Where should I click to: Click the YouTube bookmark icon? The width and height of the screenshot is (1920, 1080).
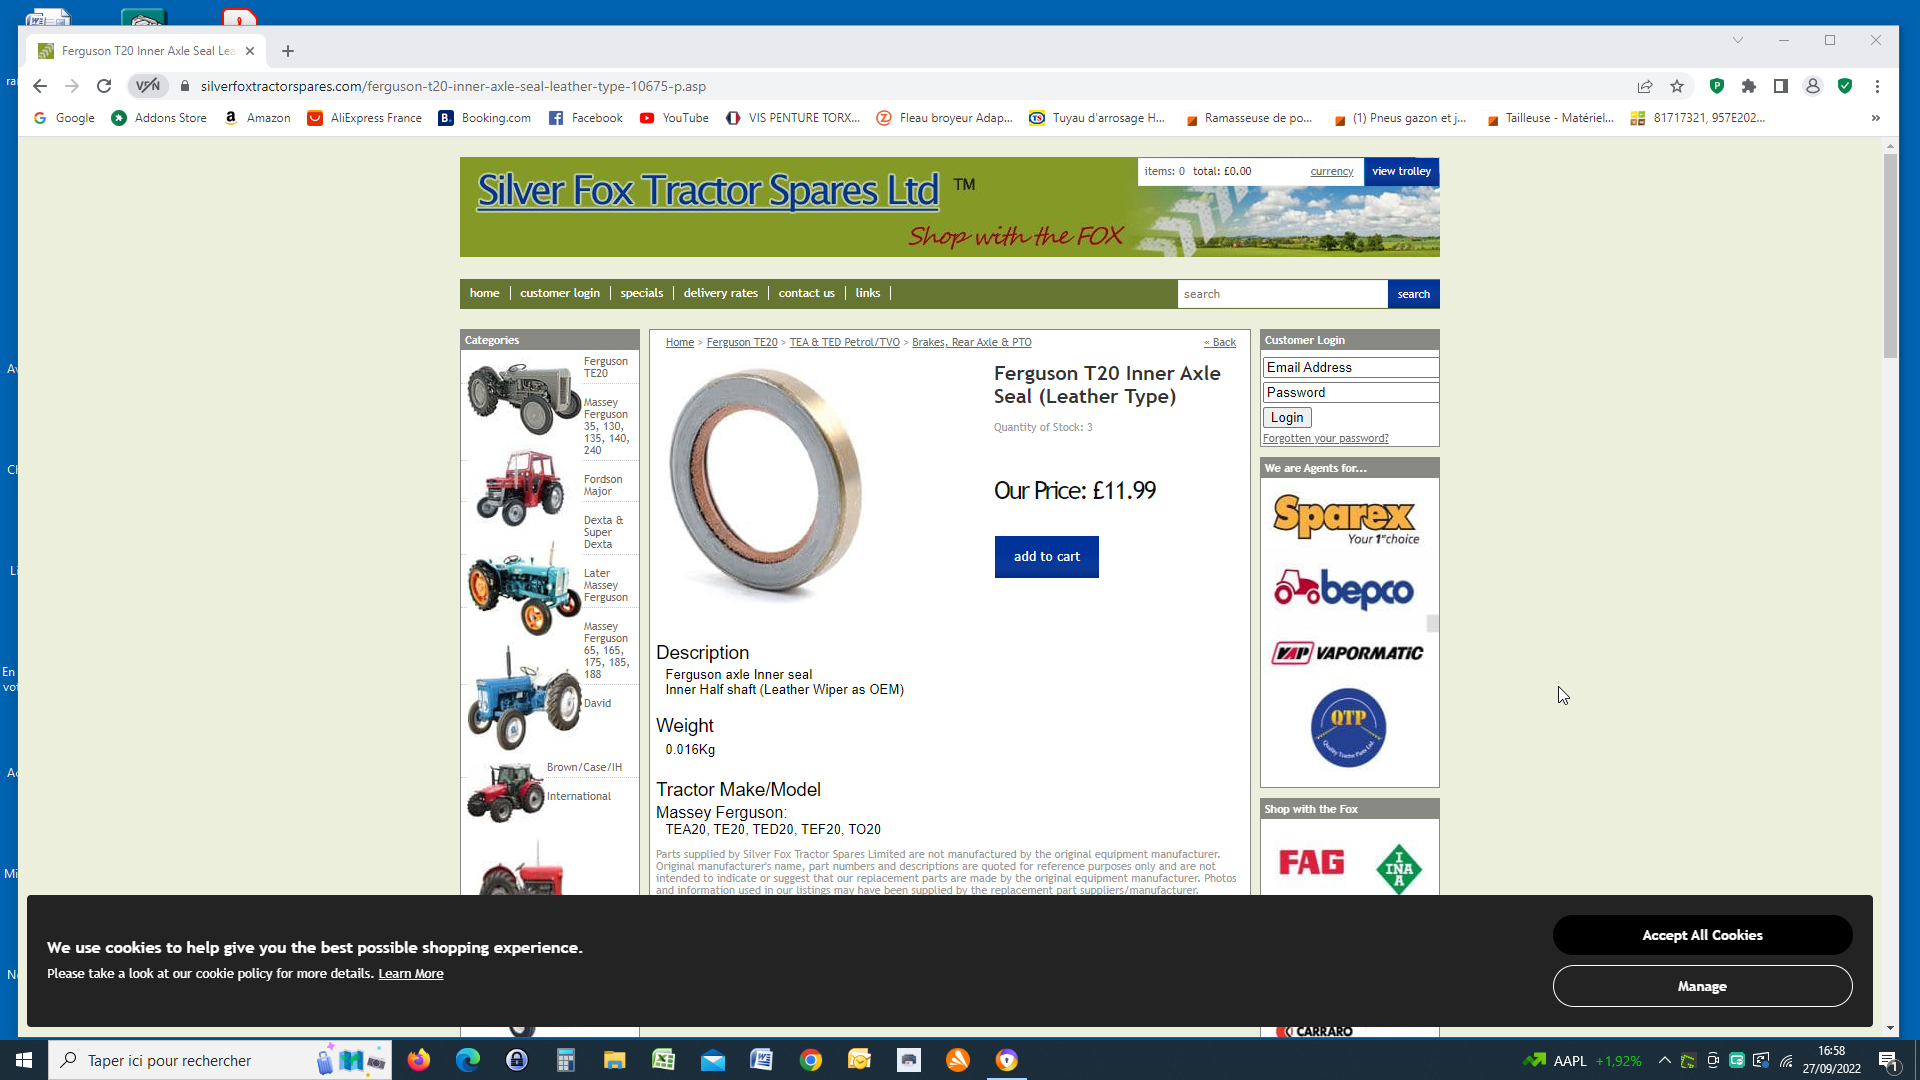[647, 118]
